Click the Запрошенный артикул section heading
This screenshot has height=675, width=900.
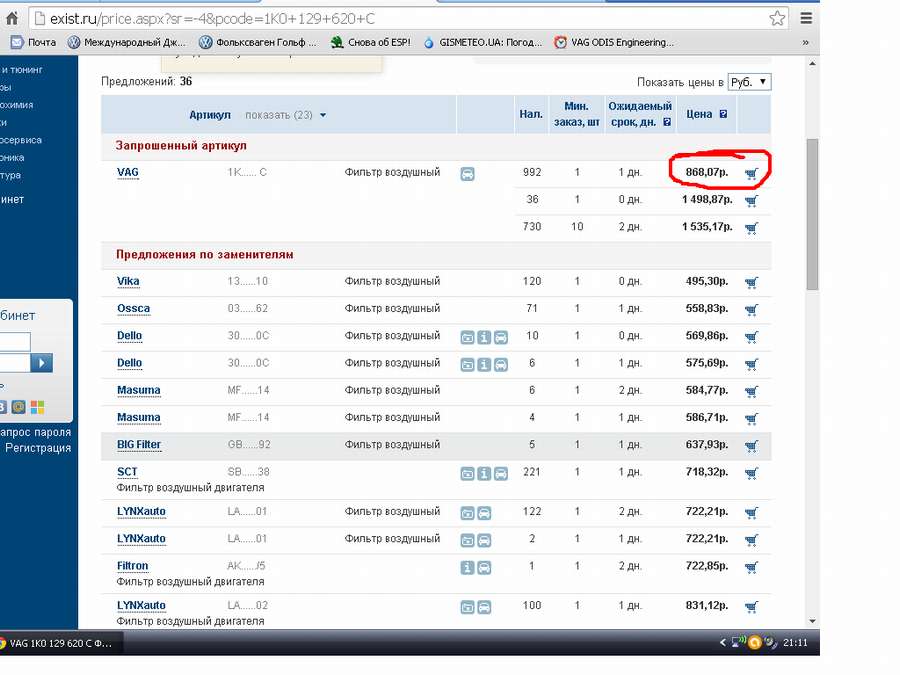point(181,146)
